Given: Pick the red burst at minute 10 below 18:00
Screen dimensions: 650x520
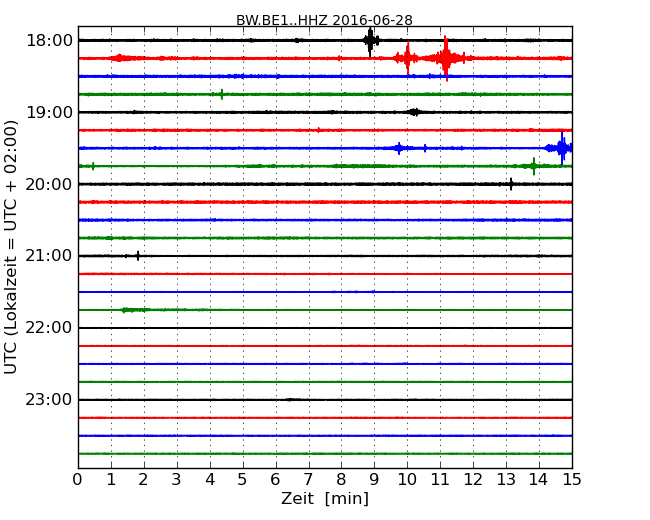Looking at the screenshot, I should point(407,58).
